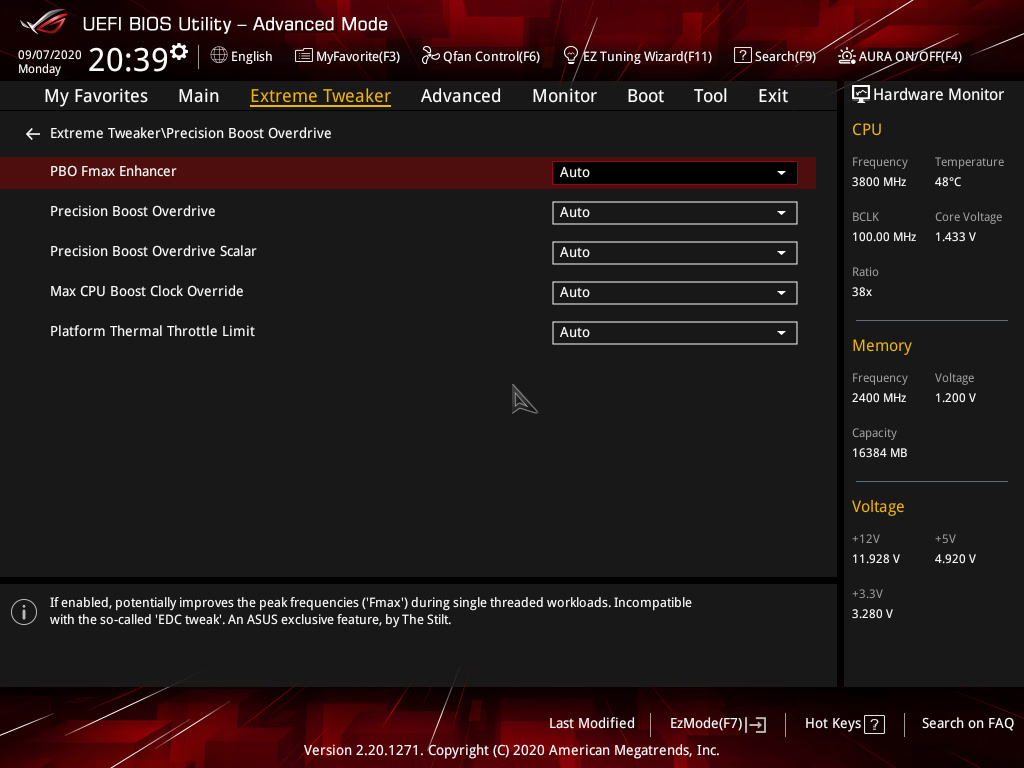1024x768 pixels.
Task: Click the Voltage section heading
Action: tap(878, 507)
